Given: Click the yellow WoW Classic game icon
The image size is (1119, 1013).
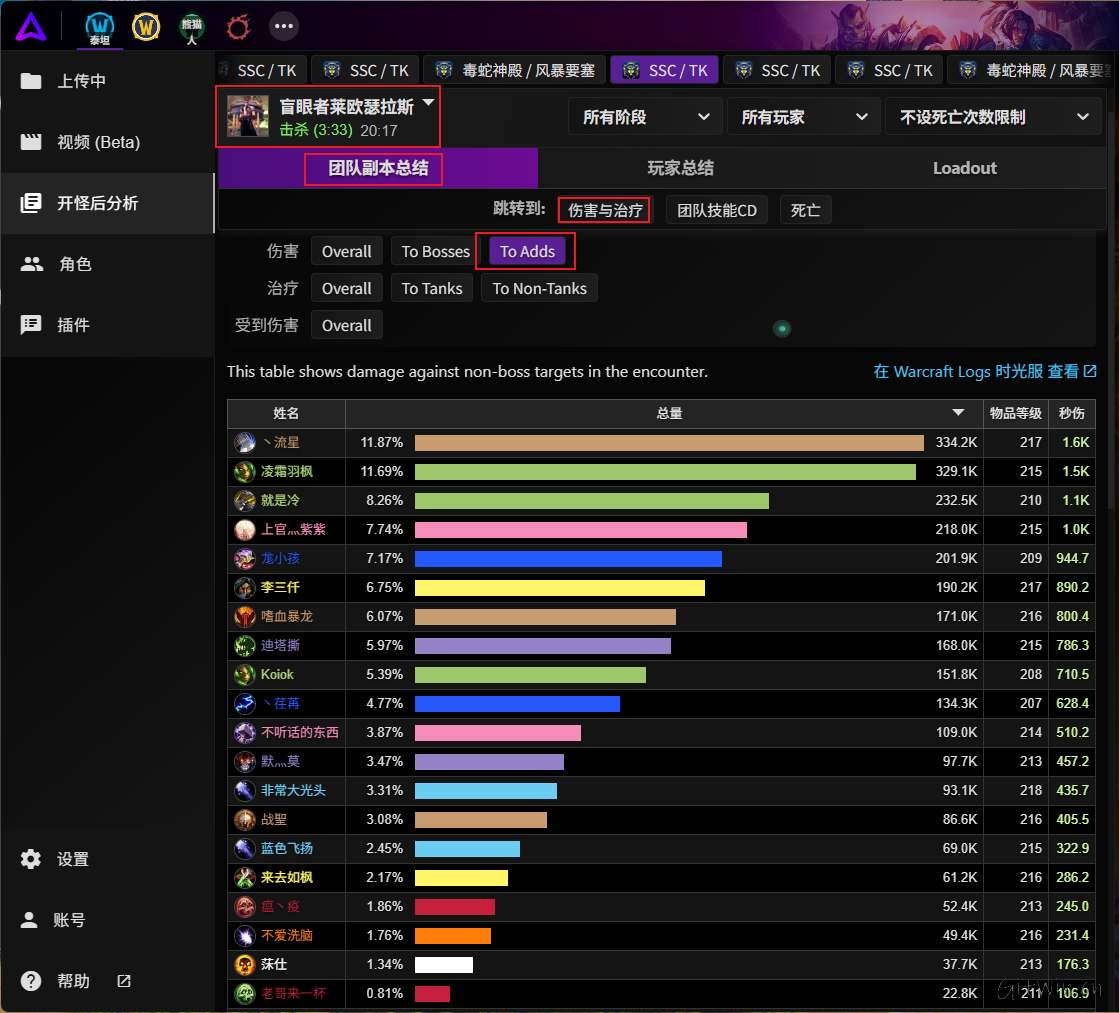Looking at the screenshot, I should (x=146, y=27).
